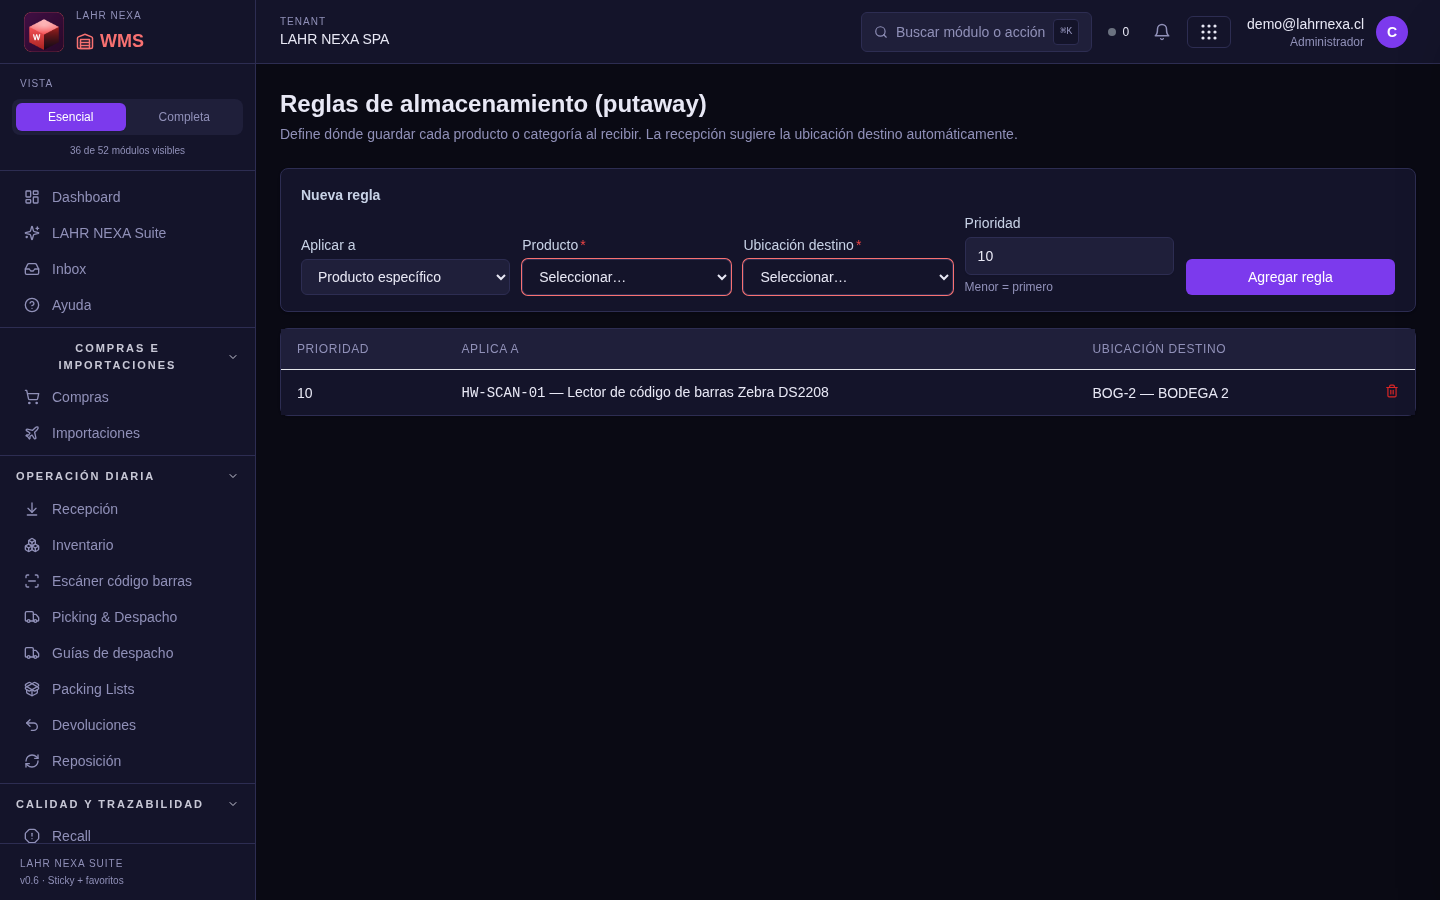Open the Ubicación destino selector
This screenshot has width=1440, height=900.
coord(848,277)
